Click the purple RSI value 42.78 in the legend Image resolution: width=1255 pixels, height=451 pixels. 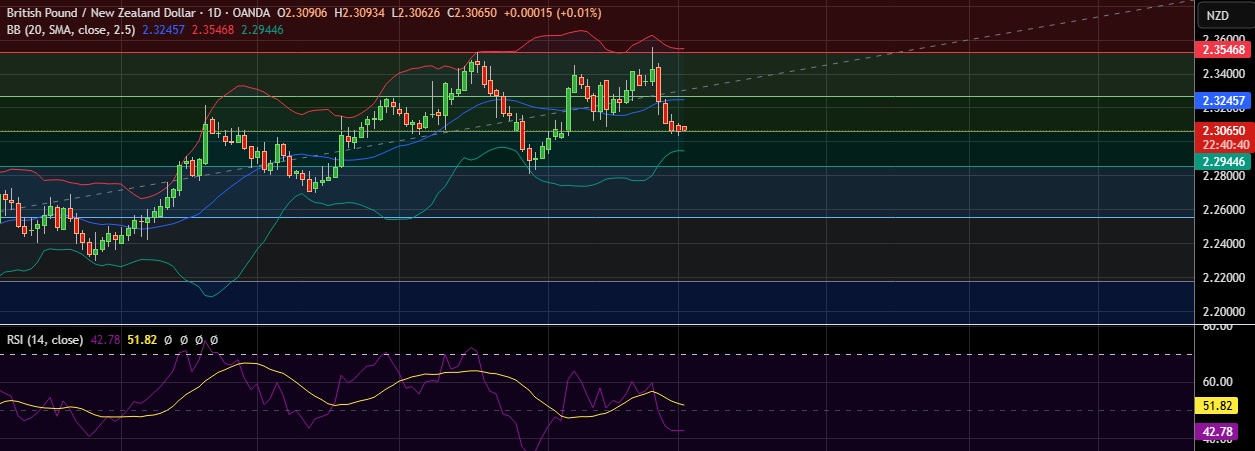tap(106, 340)
